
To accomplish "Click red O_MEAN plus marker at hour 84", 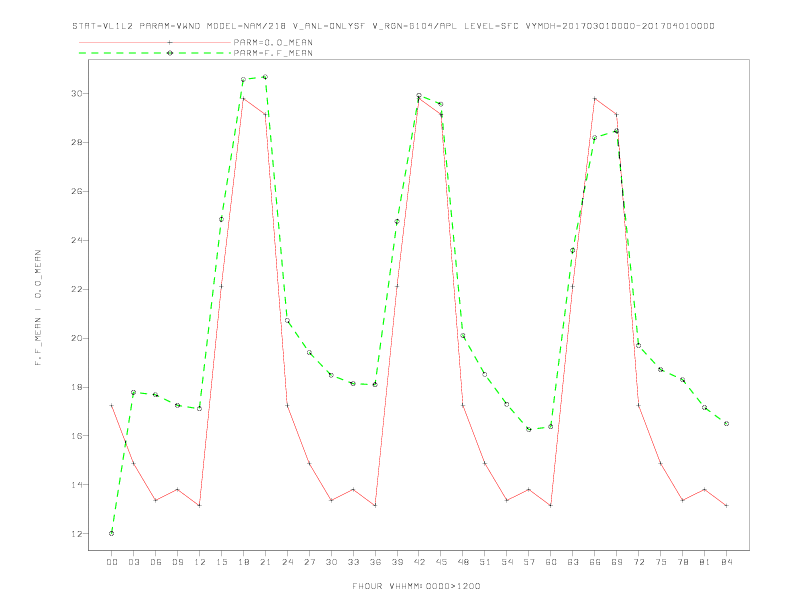I will (726, 505).
